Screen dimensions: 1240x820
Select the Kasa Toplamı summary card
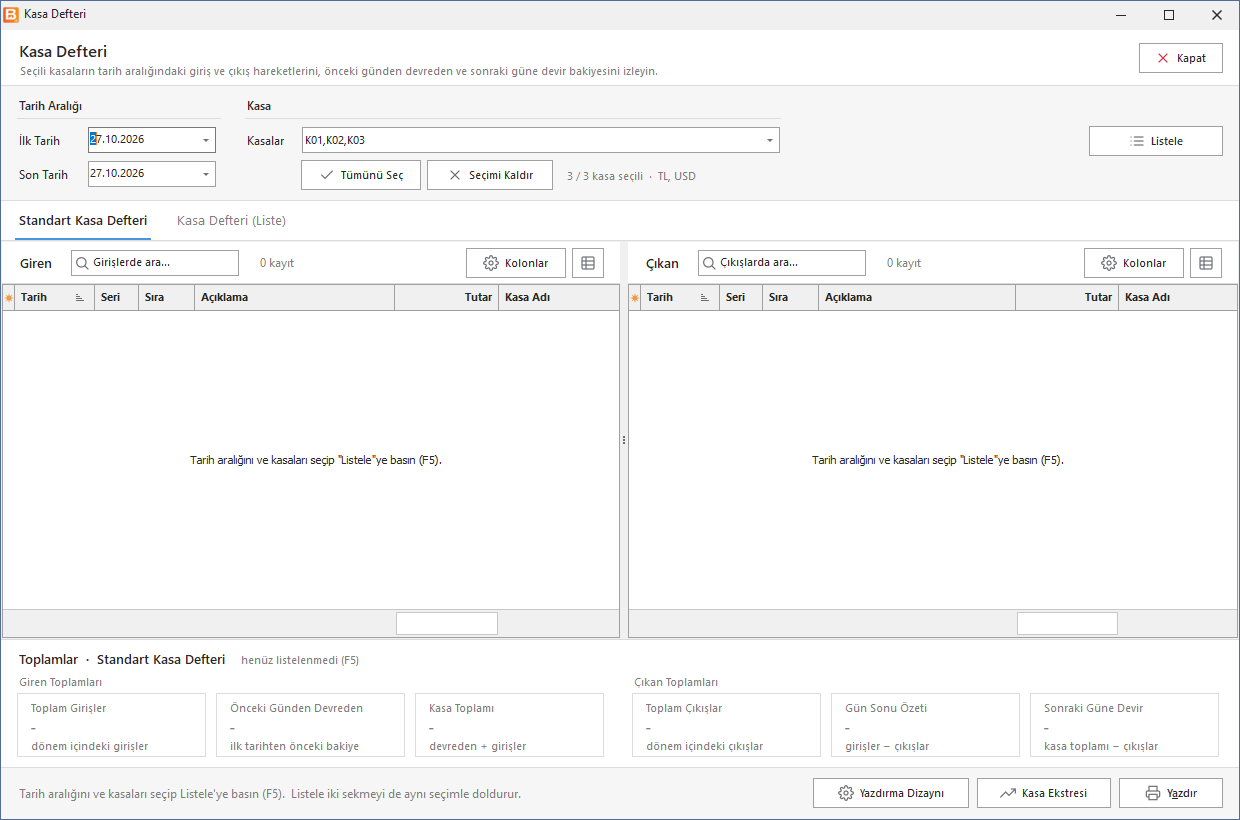point(509,725)
